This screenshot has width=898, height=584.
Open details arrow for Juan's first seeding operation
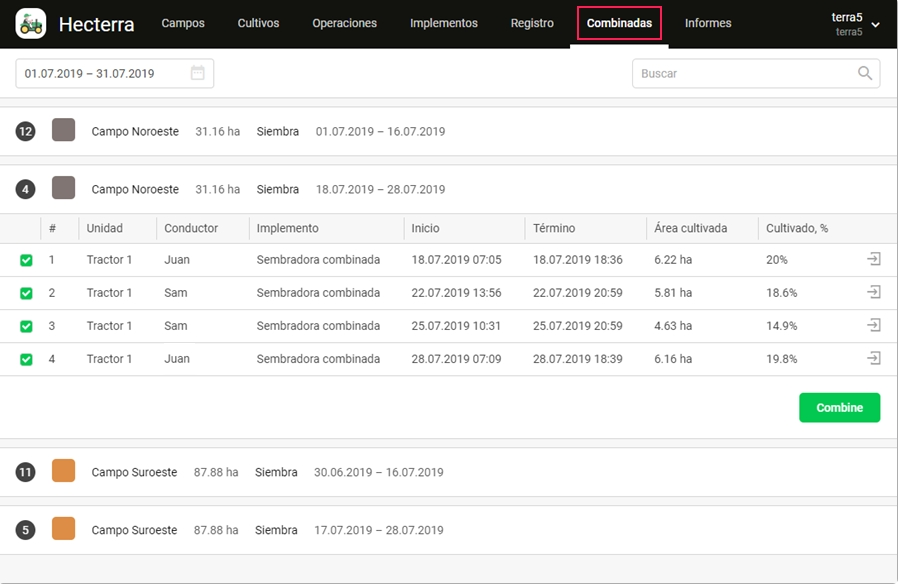[873, 259]
